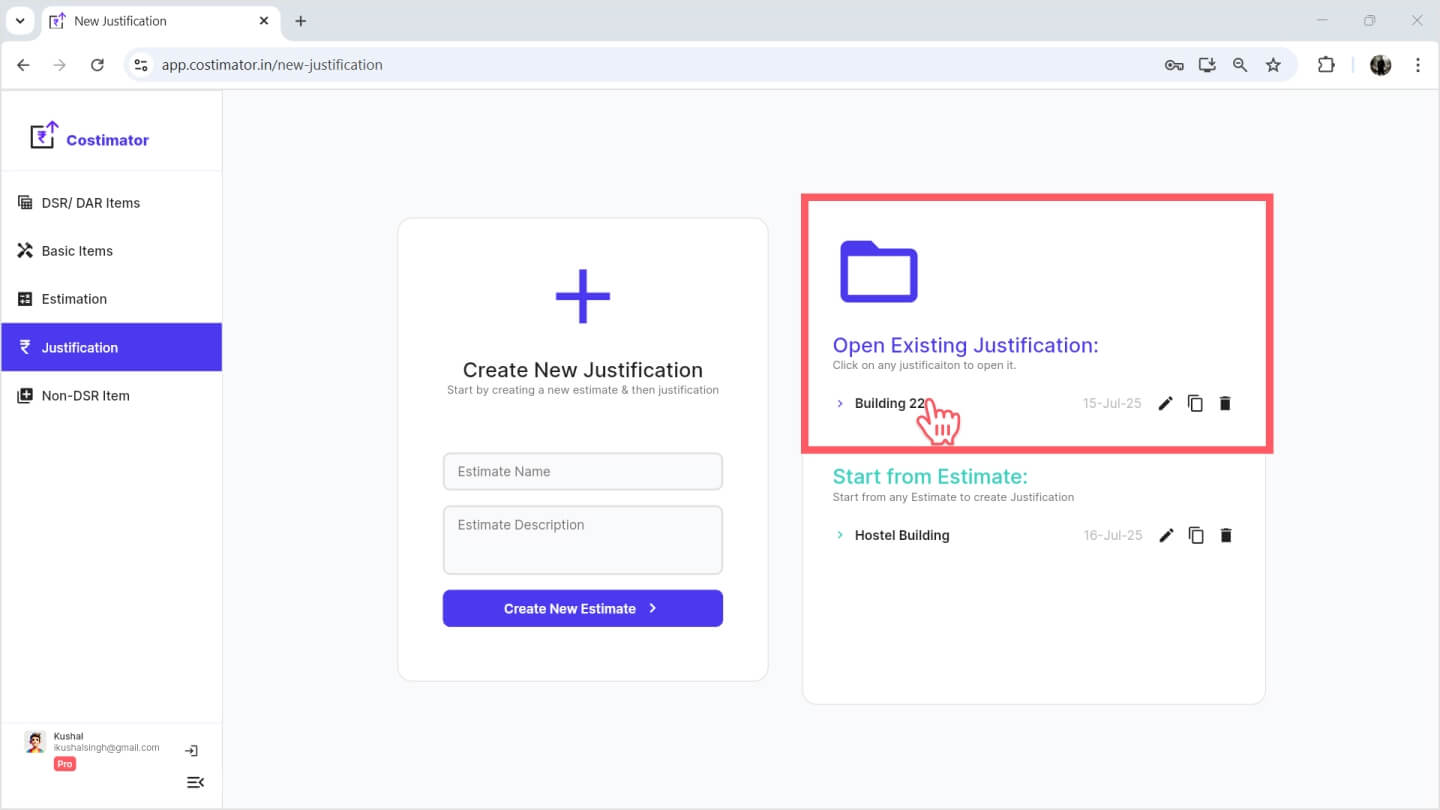Go to Estimation section
This screenshot has width=1440, height=810.
111,299
